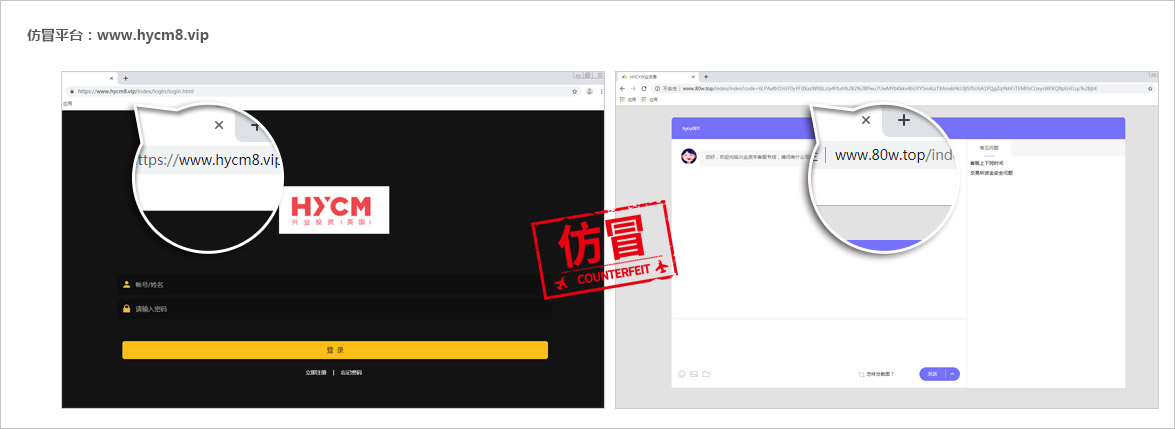This screenshot has height=429, width=1175.
Task: Close the HYCM兴业投资 tab
Action: tap(692, 76)
